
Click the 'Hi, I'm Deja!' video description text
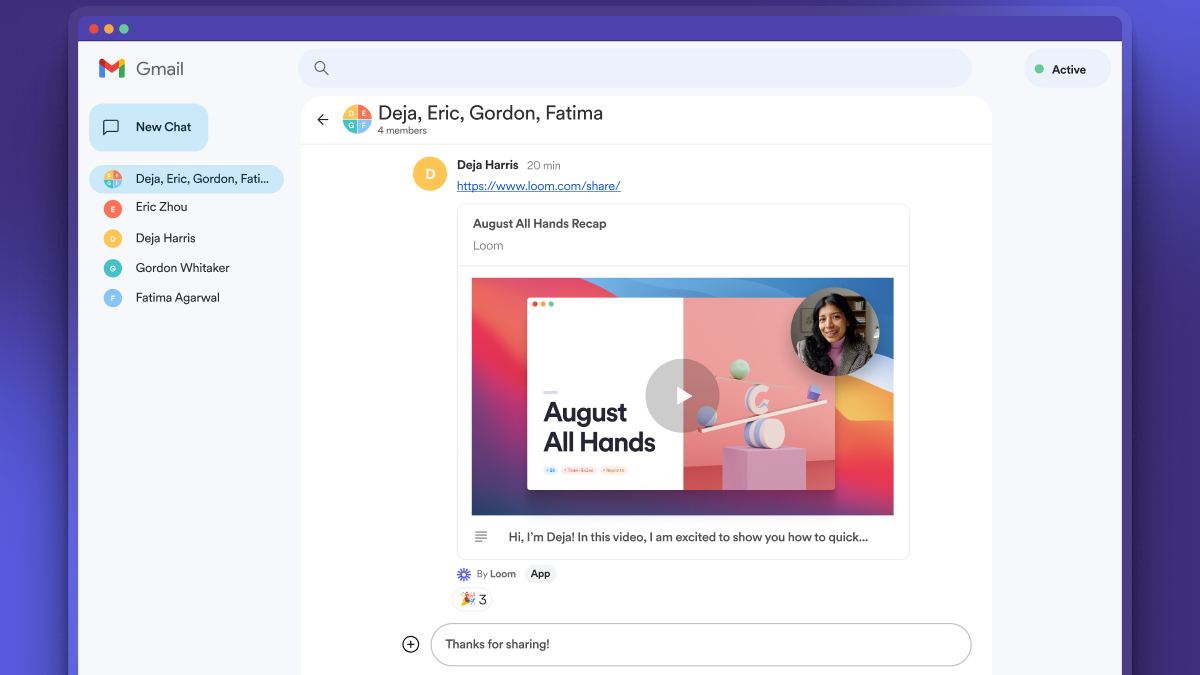click(688, 537)
